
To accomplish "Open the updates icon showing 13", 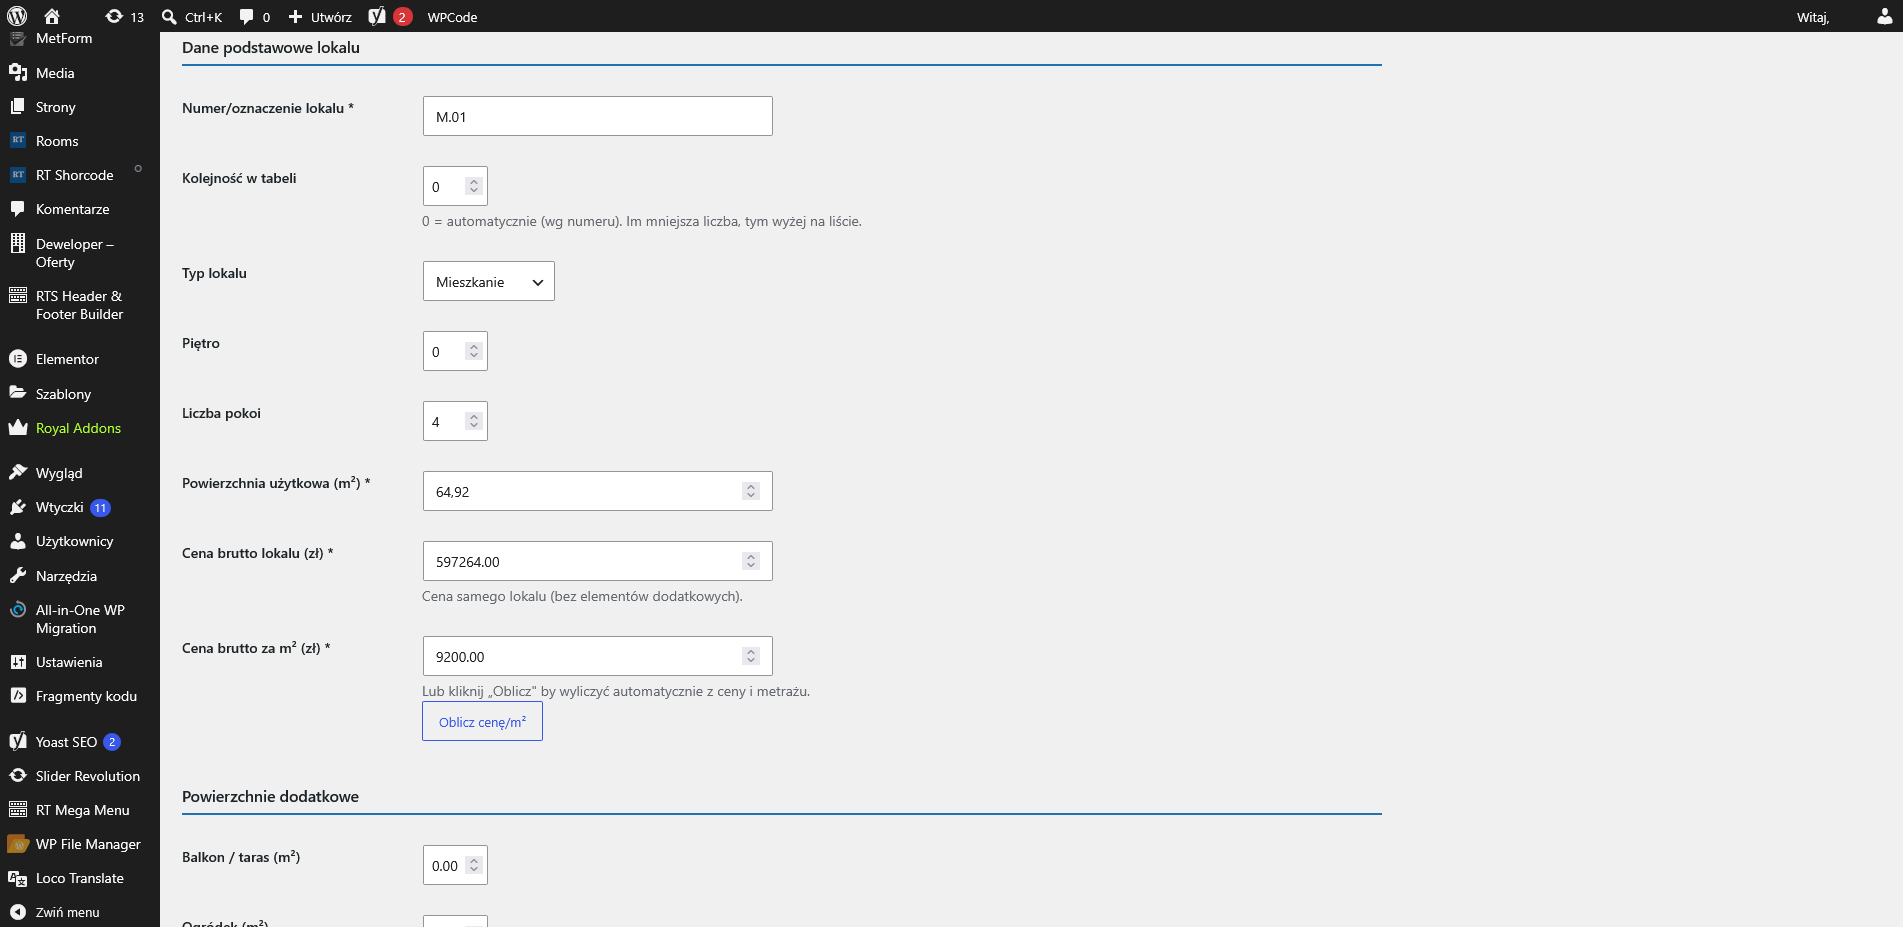I will pos(125,16).
